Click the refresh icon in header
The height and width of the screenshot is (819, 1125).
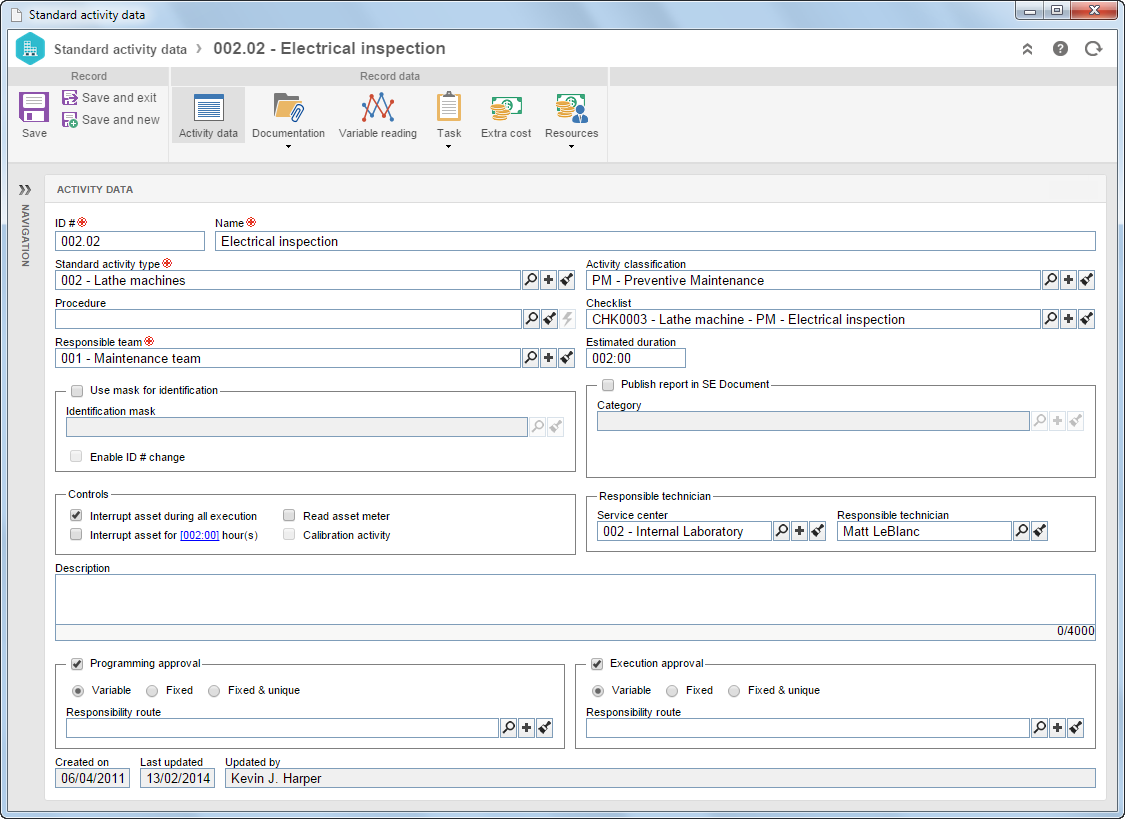pos(1093,49)
